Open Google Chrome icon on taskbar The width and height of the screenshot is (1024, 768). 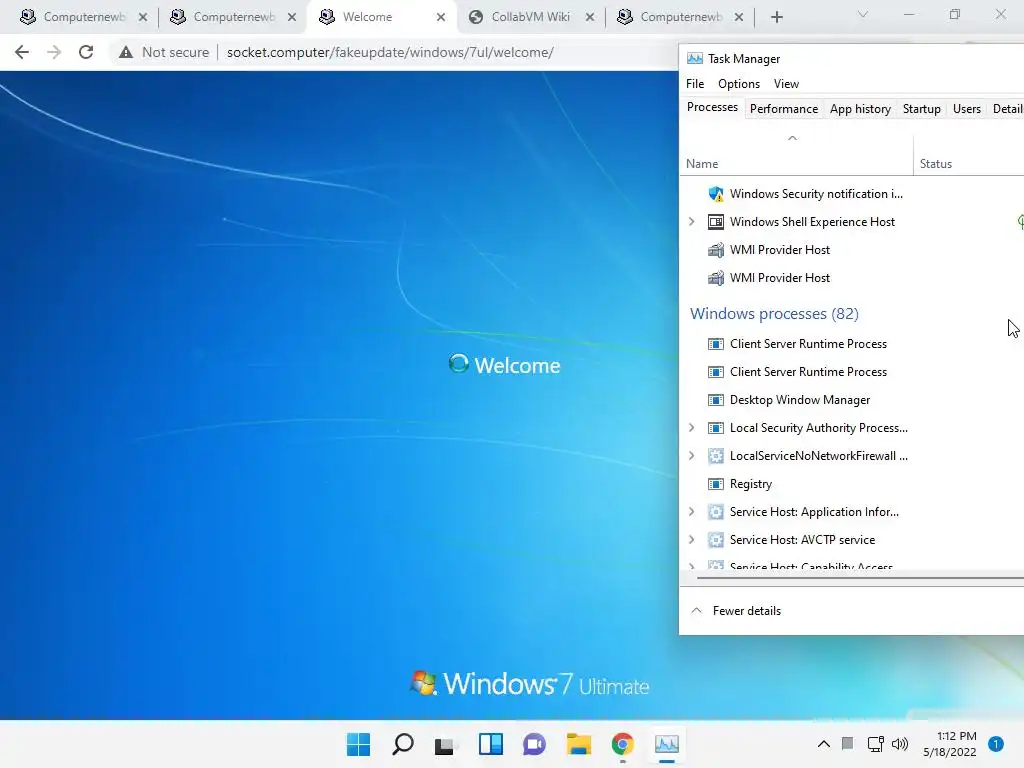622,744
